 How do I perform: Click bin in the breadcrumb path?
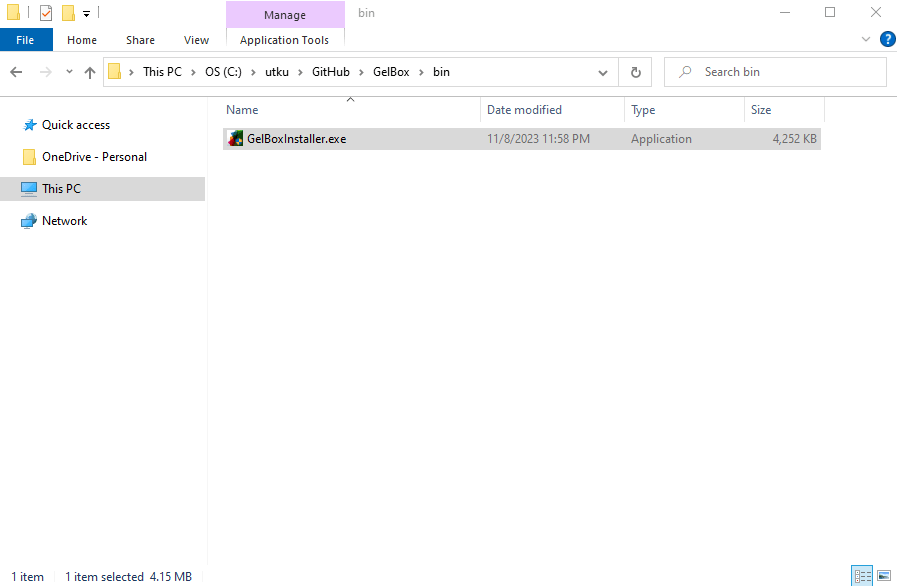coord(441,72)
